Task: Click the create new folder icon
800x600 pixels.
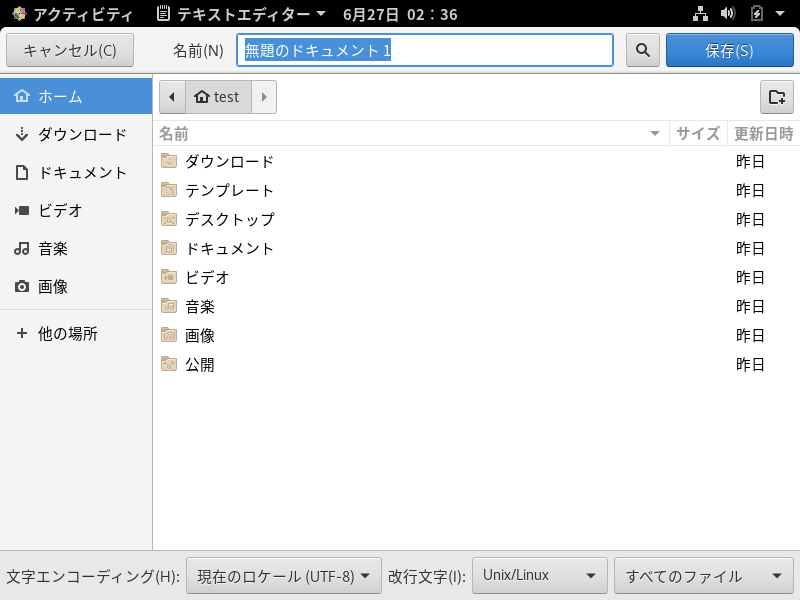Action: click(x=777, y=96)
